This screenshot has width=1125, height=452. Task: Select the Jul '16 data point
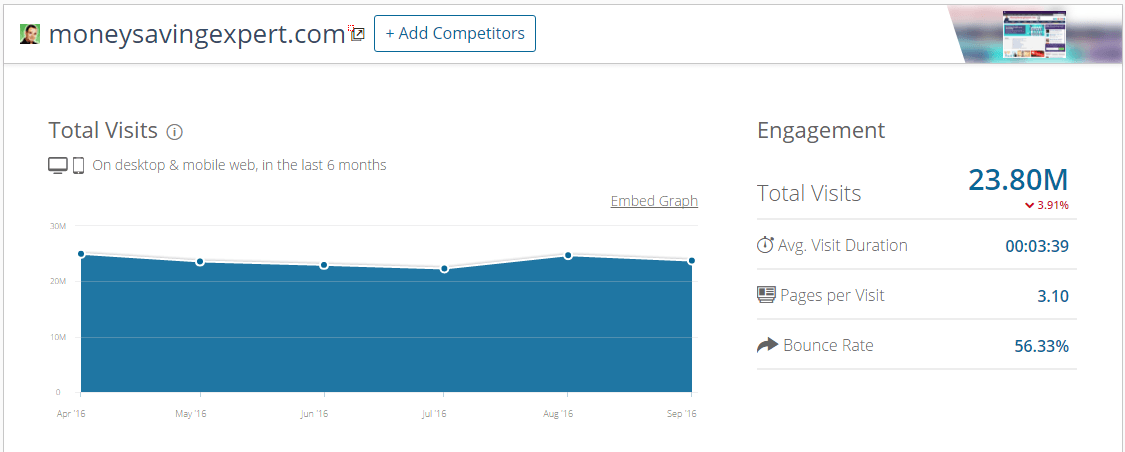click(444, 269)
